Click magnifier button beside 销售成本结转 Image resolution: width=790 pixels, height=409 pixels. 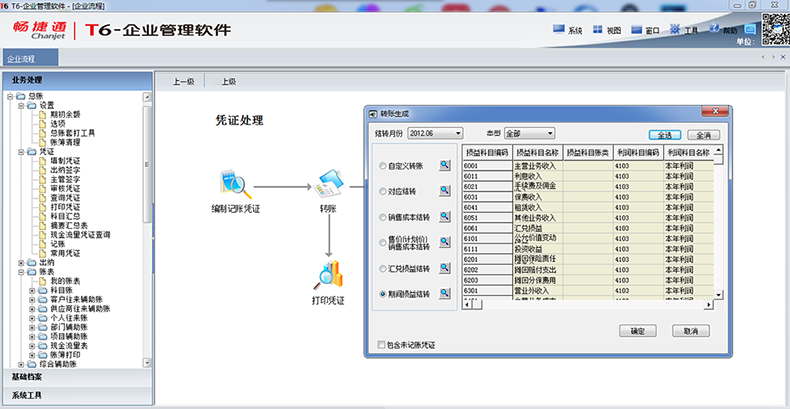click(444, 217)
